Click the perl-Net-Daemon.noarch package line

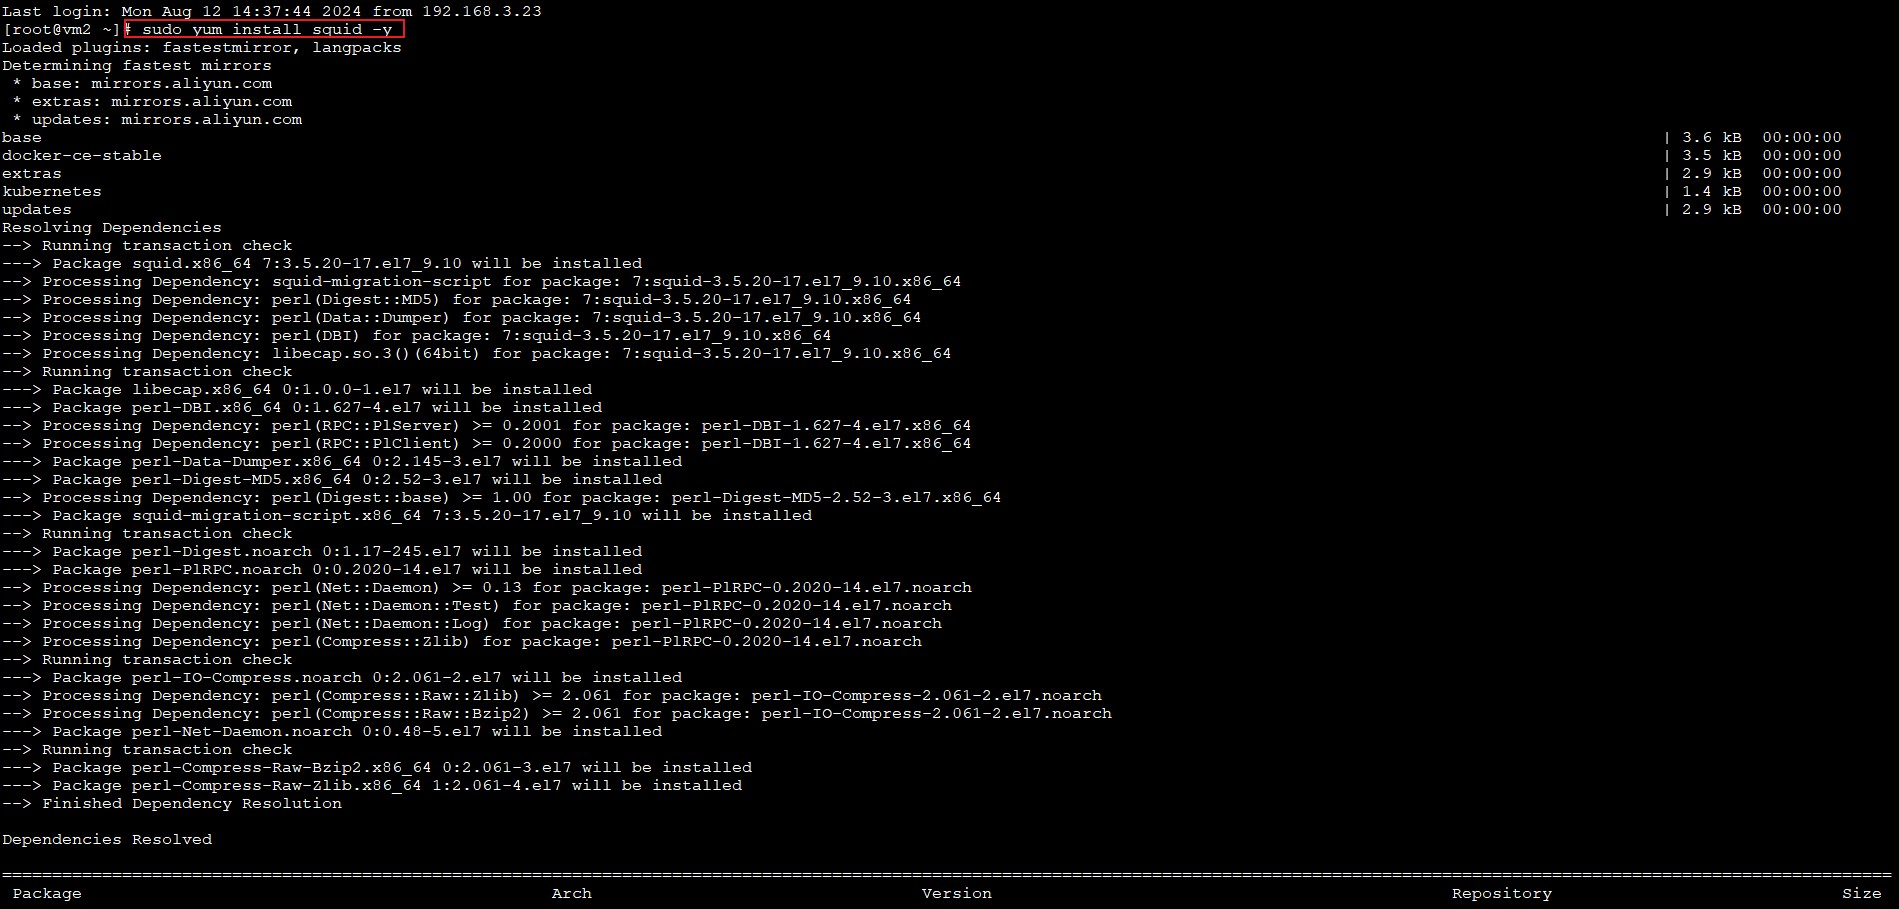click(x=332, y=731)
